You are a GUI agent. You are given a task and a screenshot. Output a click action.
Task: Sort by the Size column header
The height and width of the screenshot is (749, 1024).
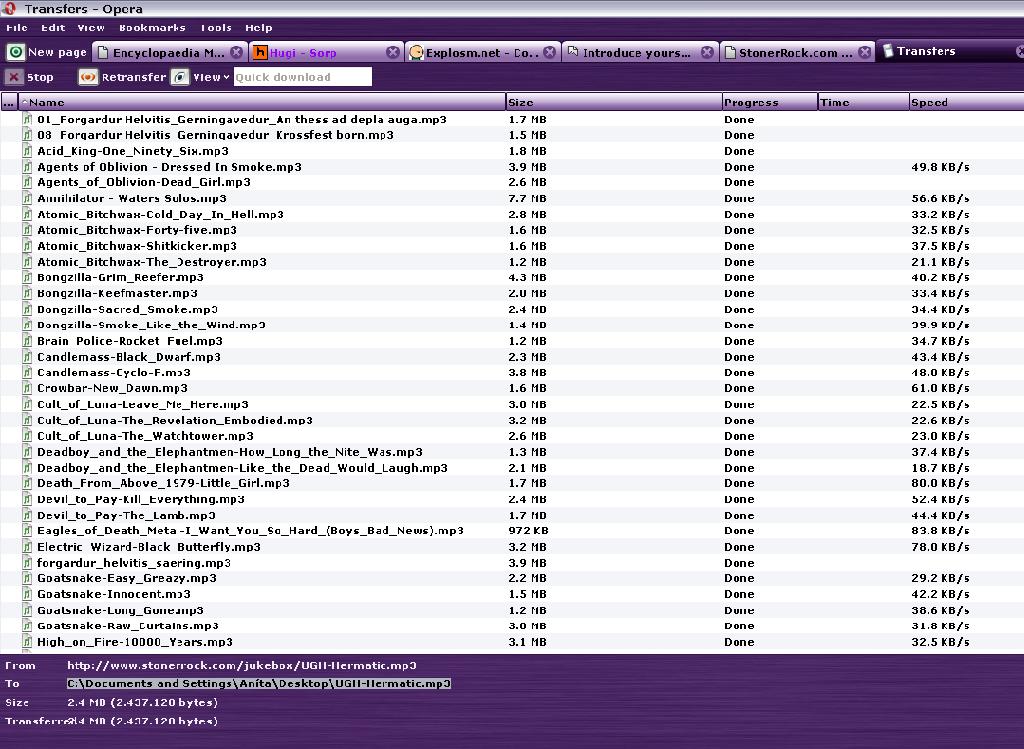[x=613, y=102]
